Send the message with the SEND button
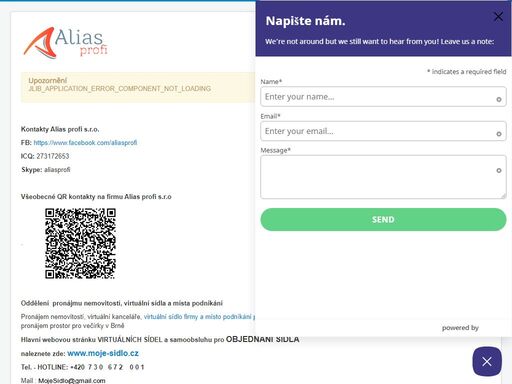Screen dimensions: 512x384 tap(383, 219)
